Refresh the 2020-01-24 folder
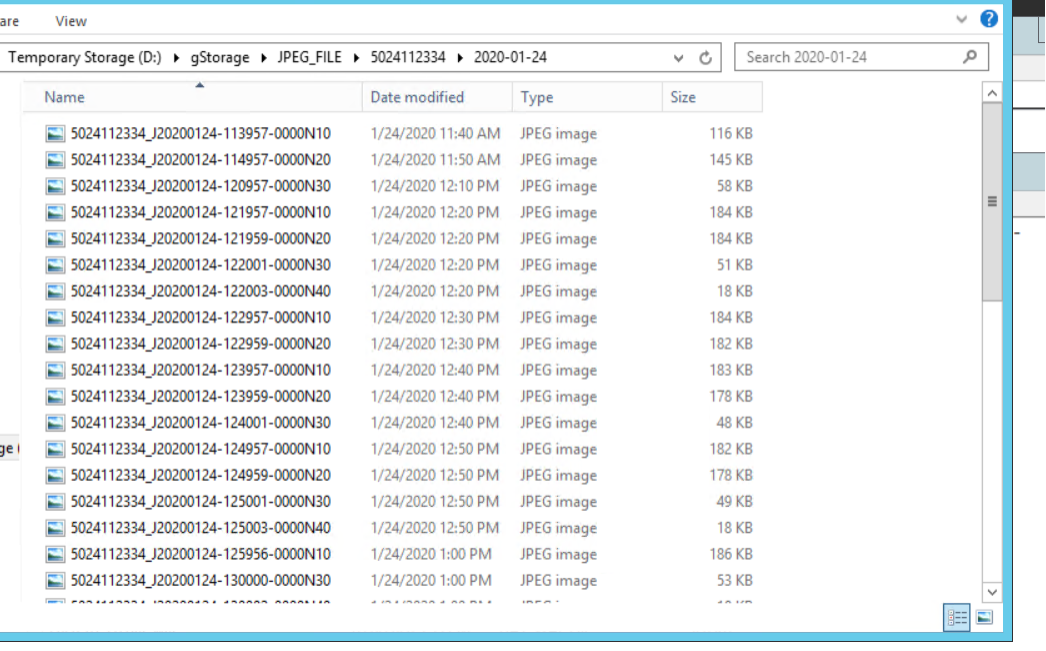 click(x=705, y=58)
